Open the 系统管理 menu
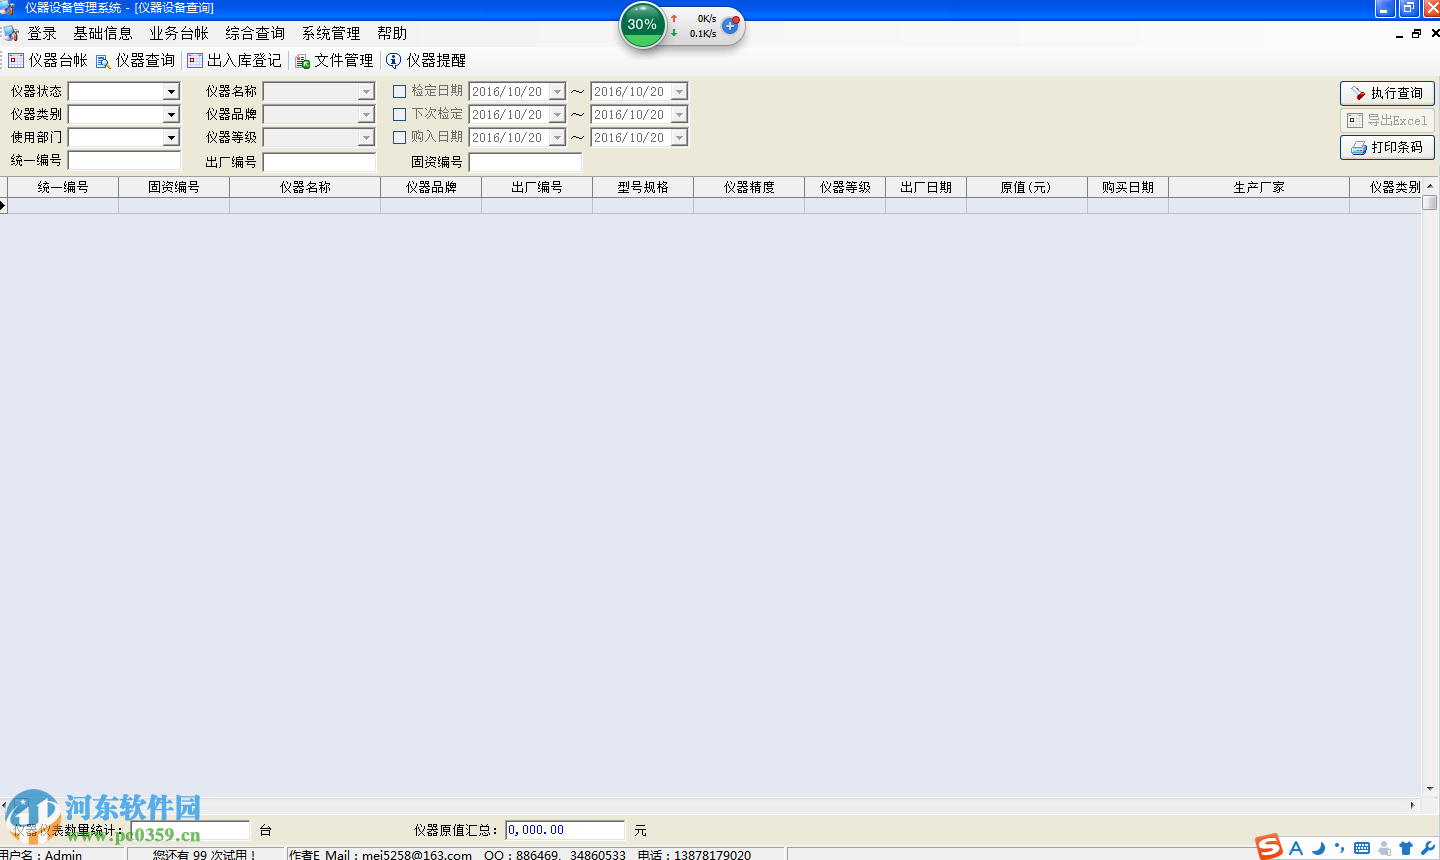Screen dimensions: 1440x860 pos(331,32)
